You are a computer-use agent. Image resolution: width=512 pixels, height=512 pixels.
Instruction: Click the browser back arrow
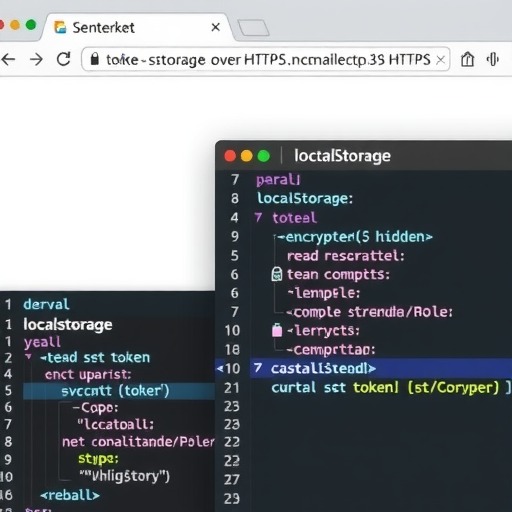[8, 60]
